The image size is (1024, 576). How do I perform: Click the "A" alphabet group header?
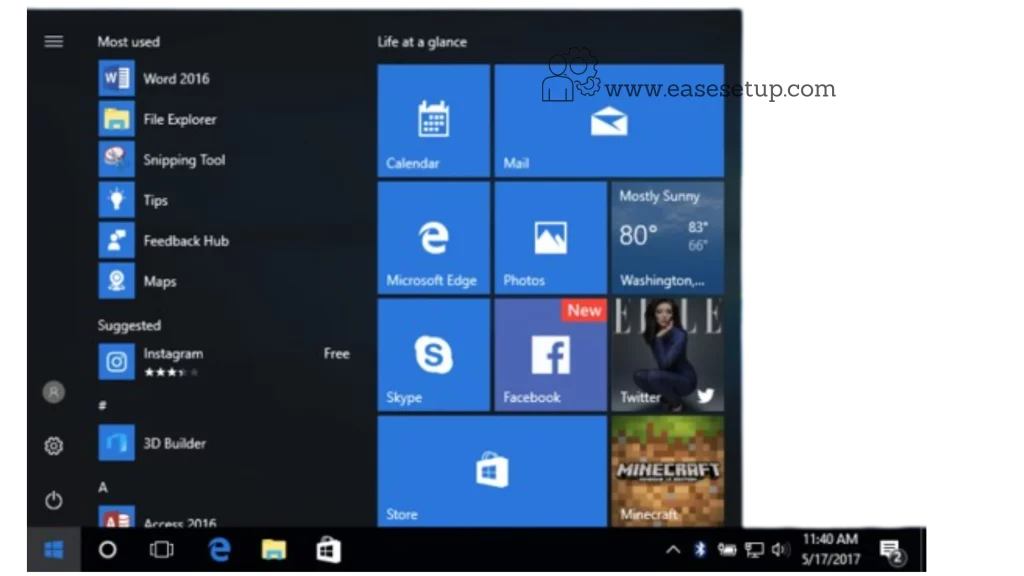103,487
